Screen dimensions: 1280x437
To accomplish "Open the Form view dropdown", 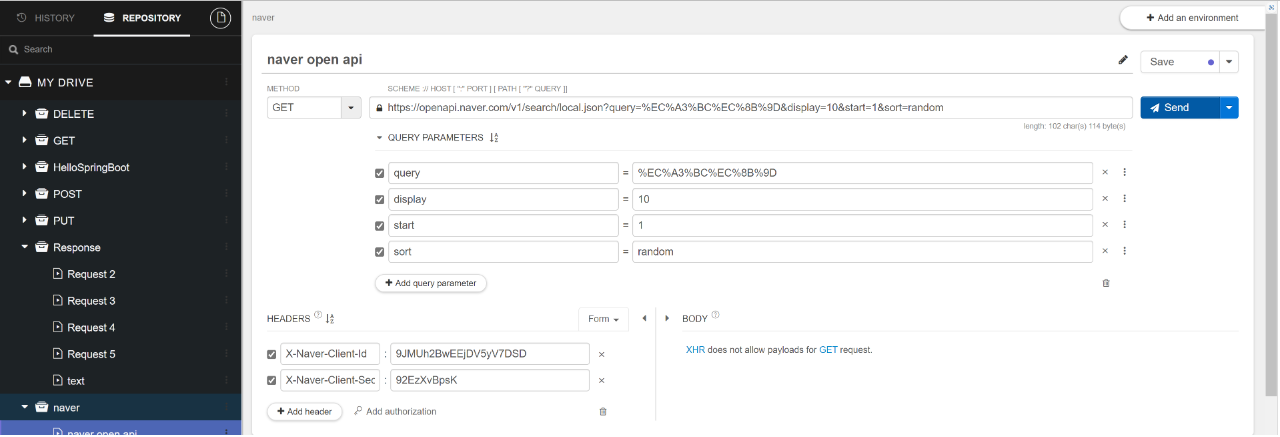I will [x=603, y=319].
